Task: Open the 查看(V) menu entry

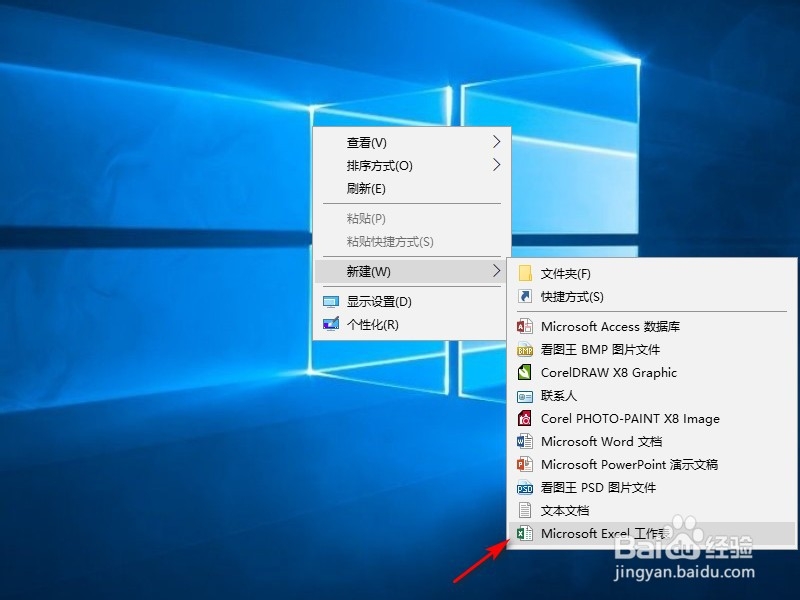Action: 412,142
